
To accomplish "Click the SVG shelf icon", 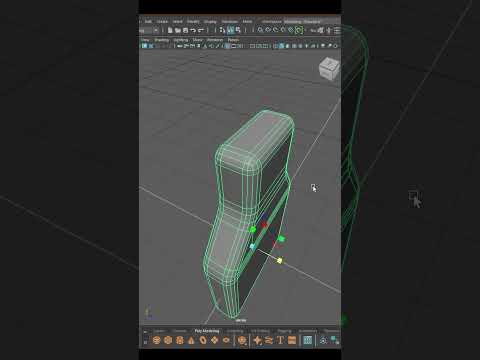I will (292, 340).
